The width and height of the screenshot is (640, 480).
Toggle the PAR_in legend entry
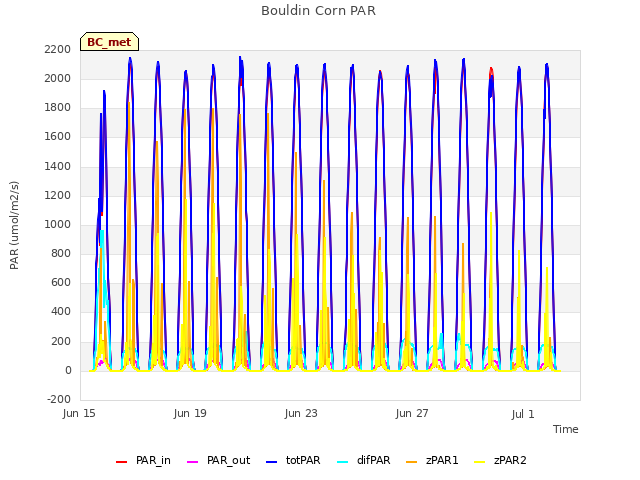tap(143, 460)
